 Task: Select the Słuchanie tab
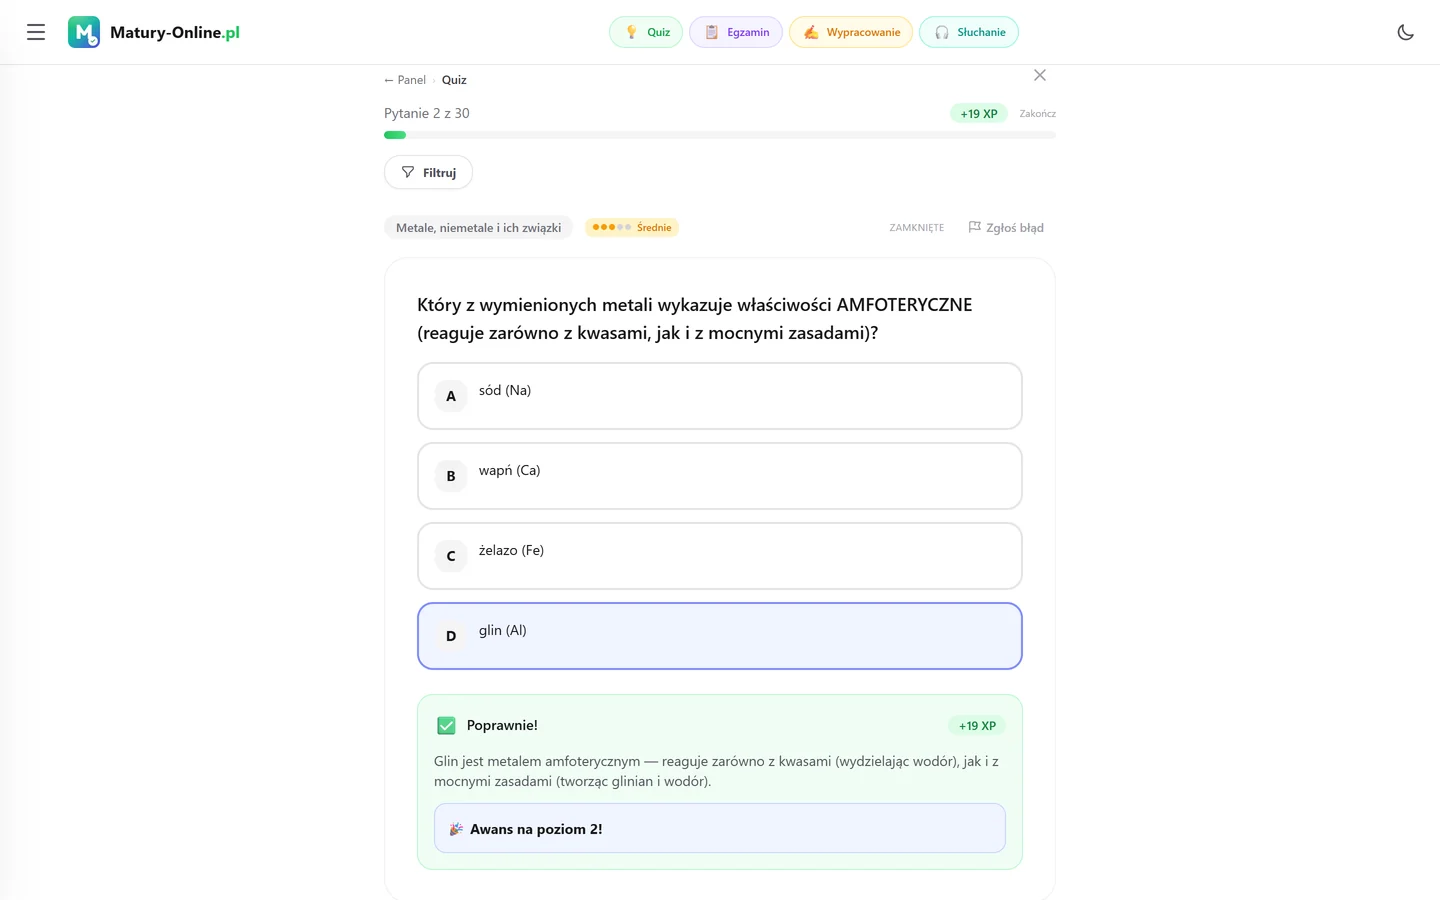(969, 32)
